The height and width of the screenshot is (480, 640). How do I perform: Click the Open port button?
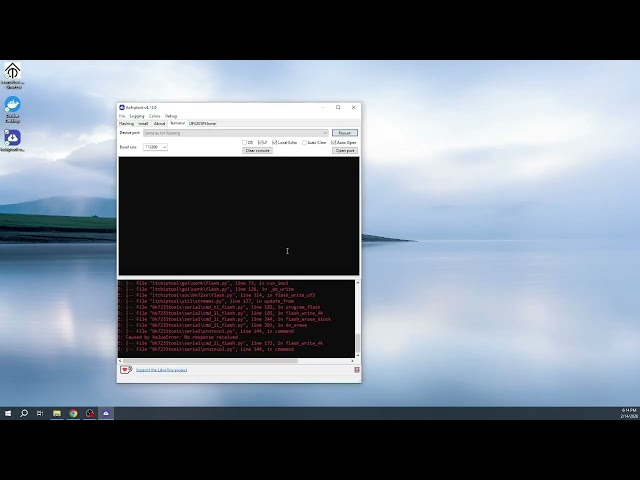pos(345,151)
